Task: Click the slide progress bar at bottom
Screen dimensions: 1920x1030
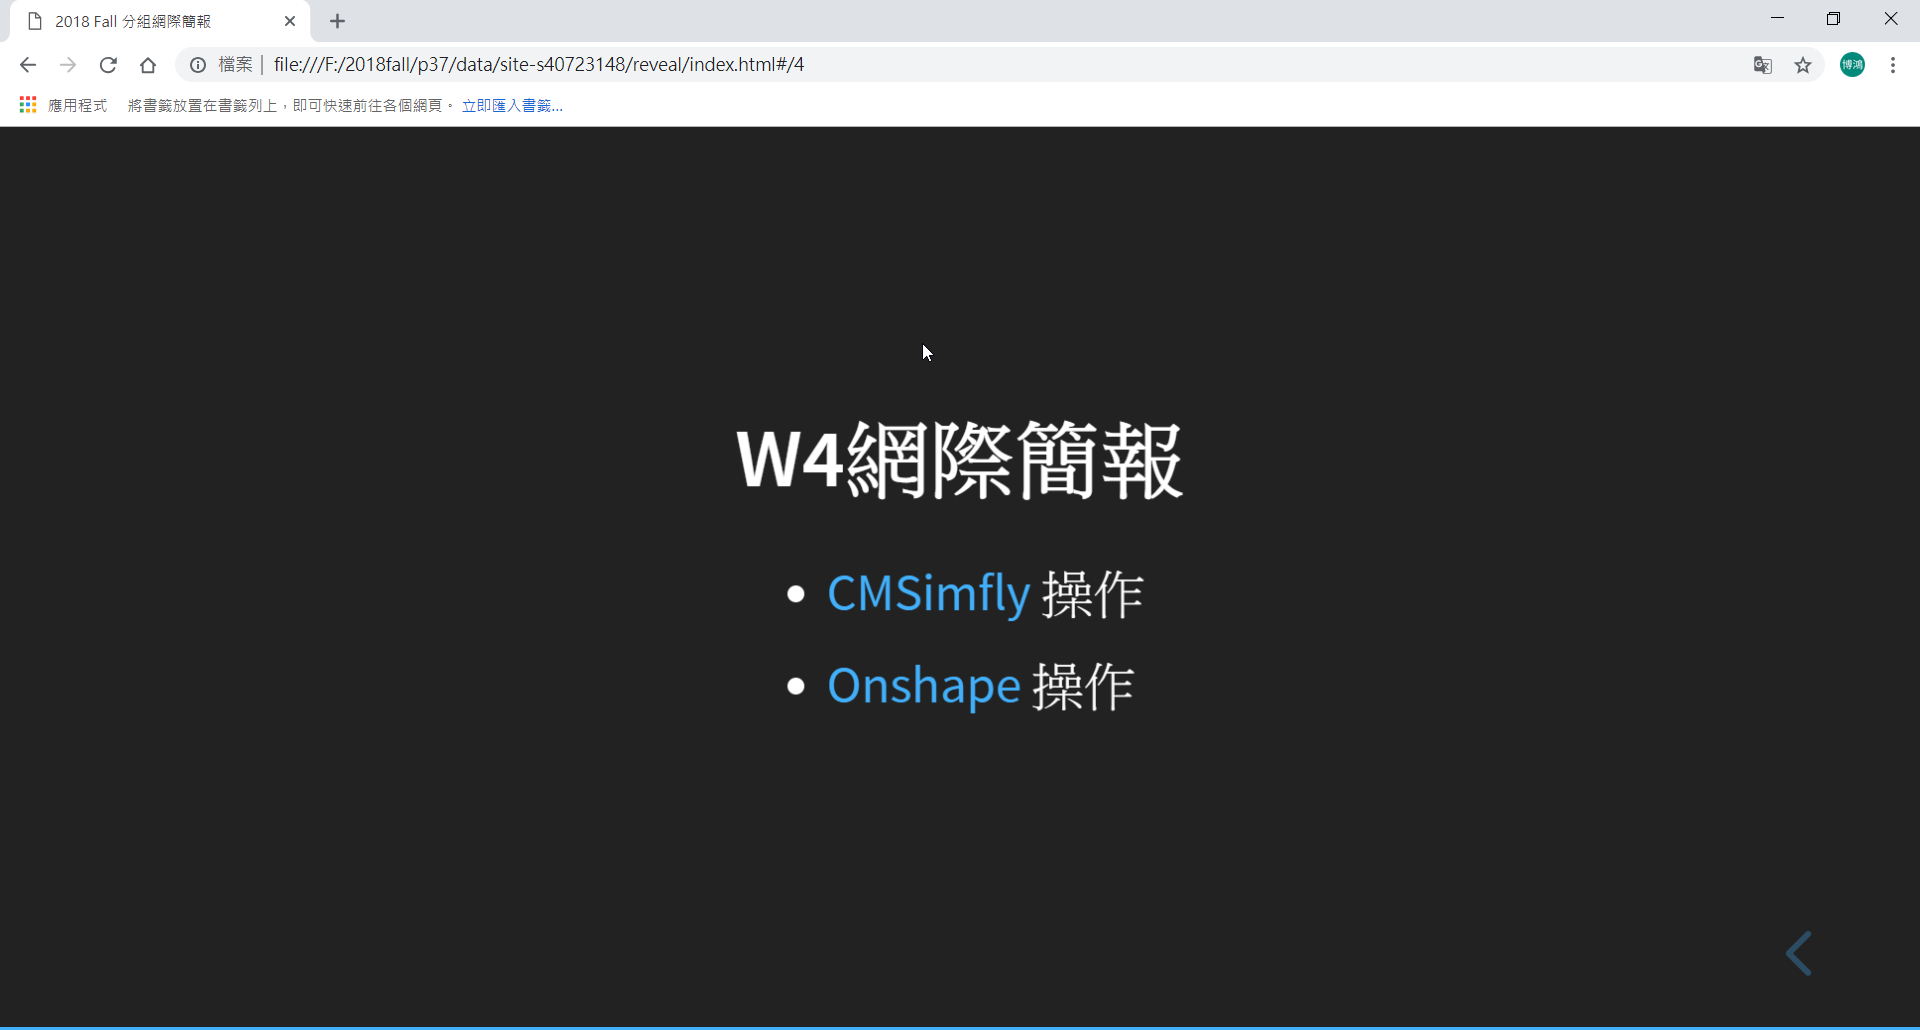Action: tap(960, 1027)
